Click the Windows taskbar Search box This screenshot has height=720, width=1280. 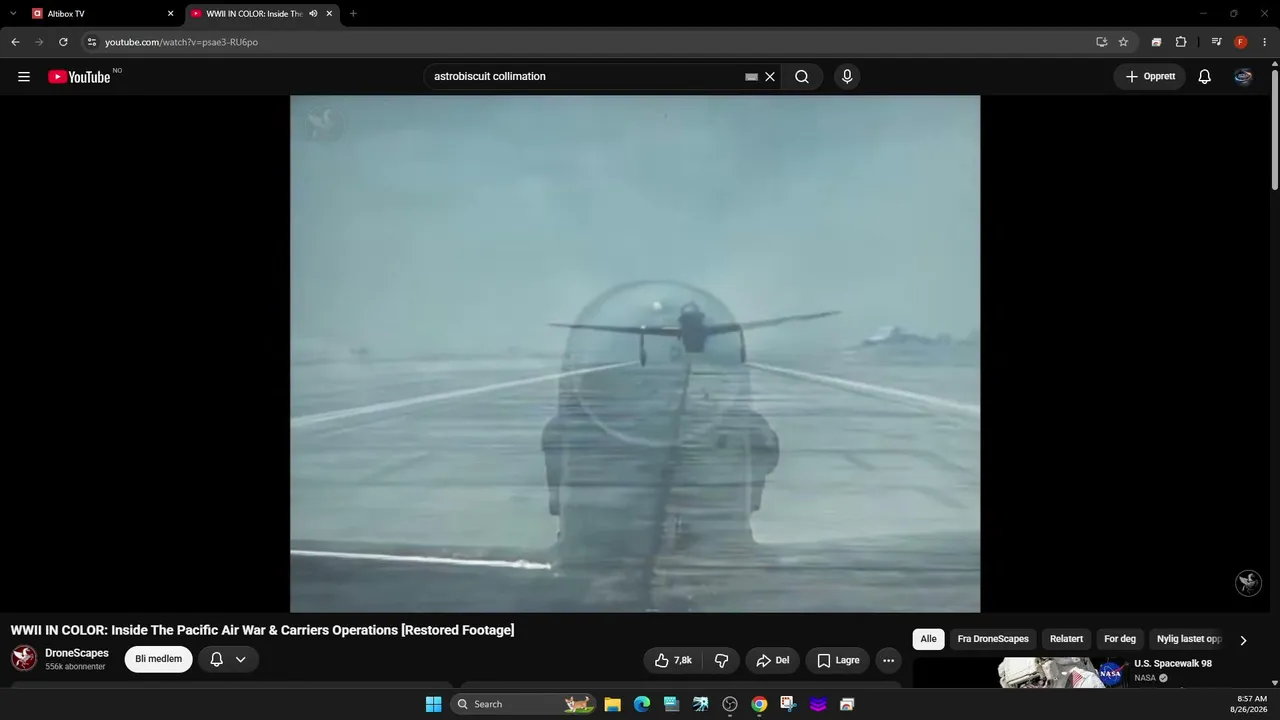coord(522,704)
